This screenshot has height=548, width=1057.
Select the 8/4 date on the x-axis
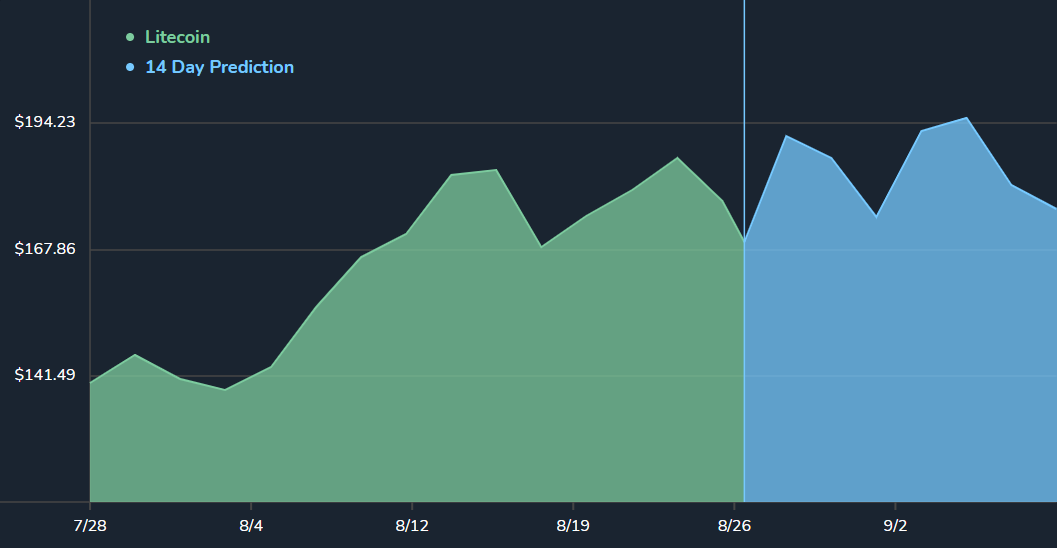click(251, 526)
